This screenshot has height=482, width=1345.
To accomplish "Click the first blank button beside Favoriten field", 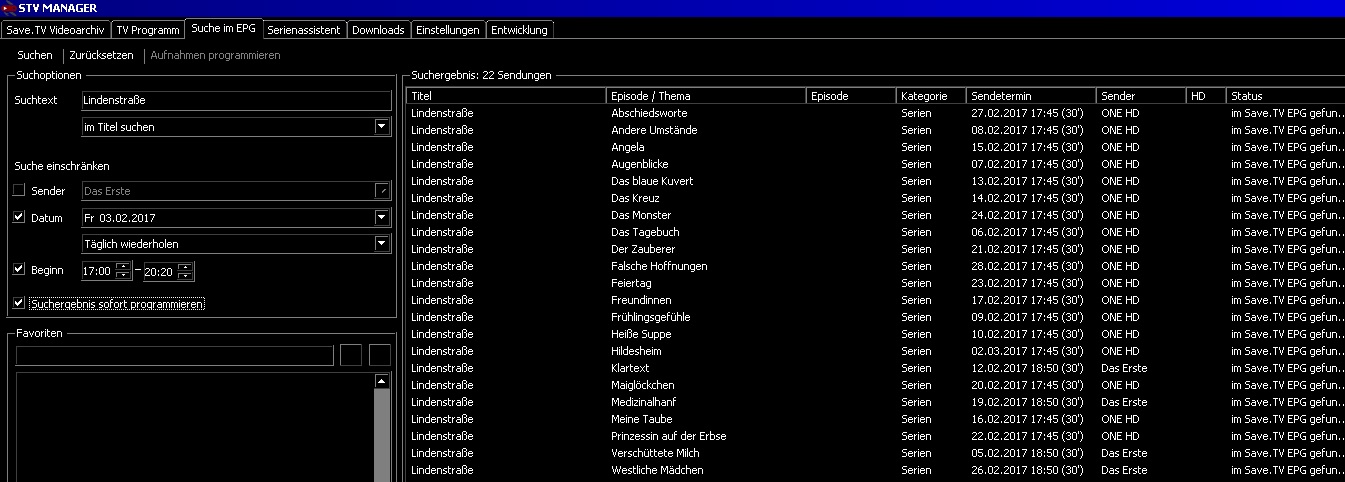I will coord(351,355).
